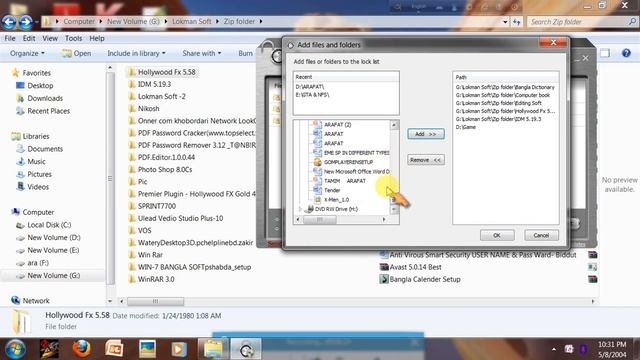Click horizontal scrollbar thumb in tree panel

(320, 220)
